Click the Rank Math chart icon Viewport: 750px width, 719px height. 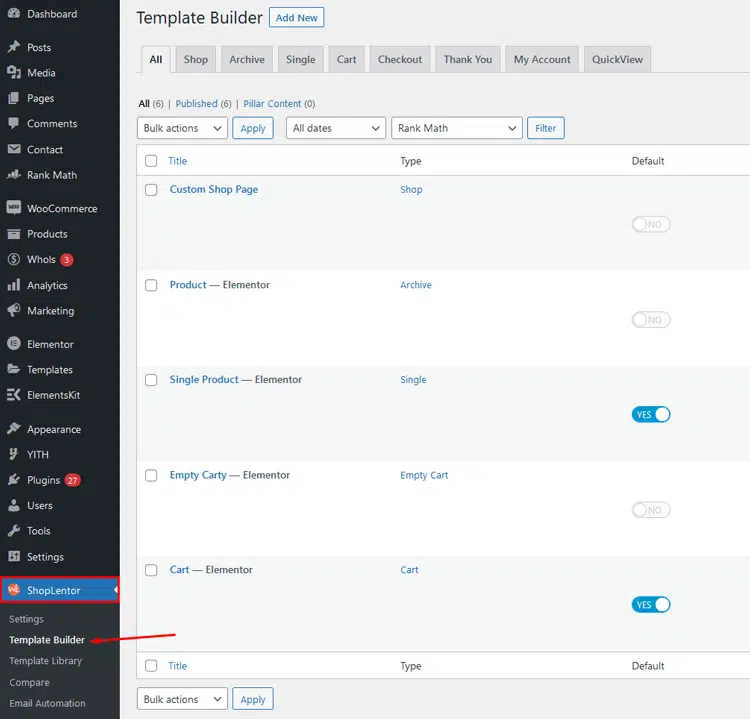tap(14, 174)
